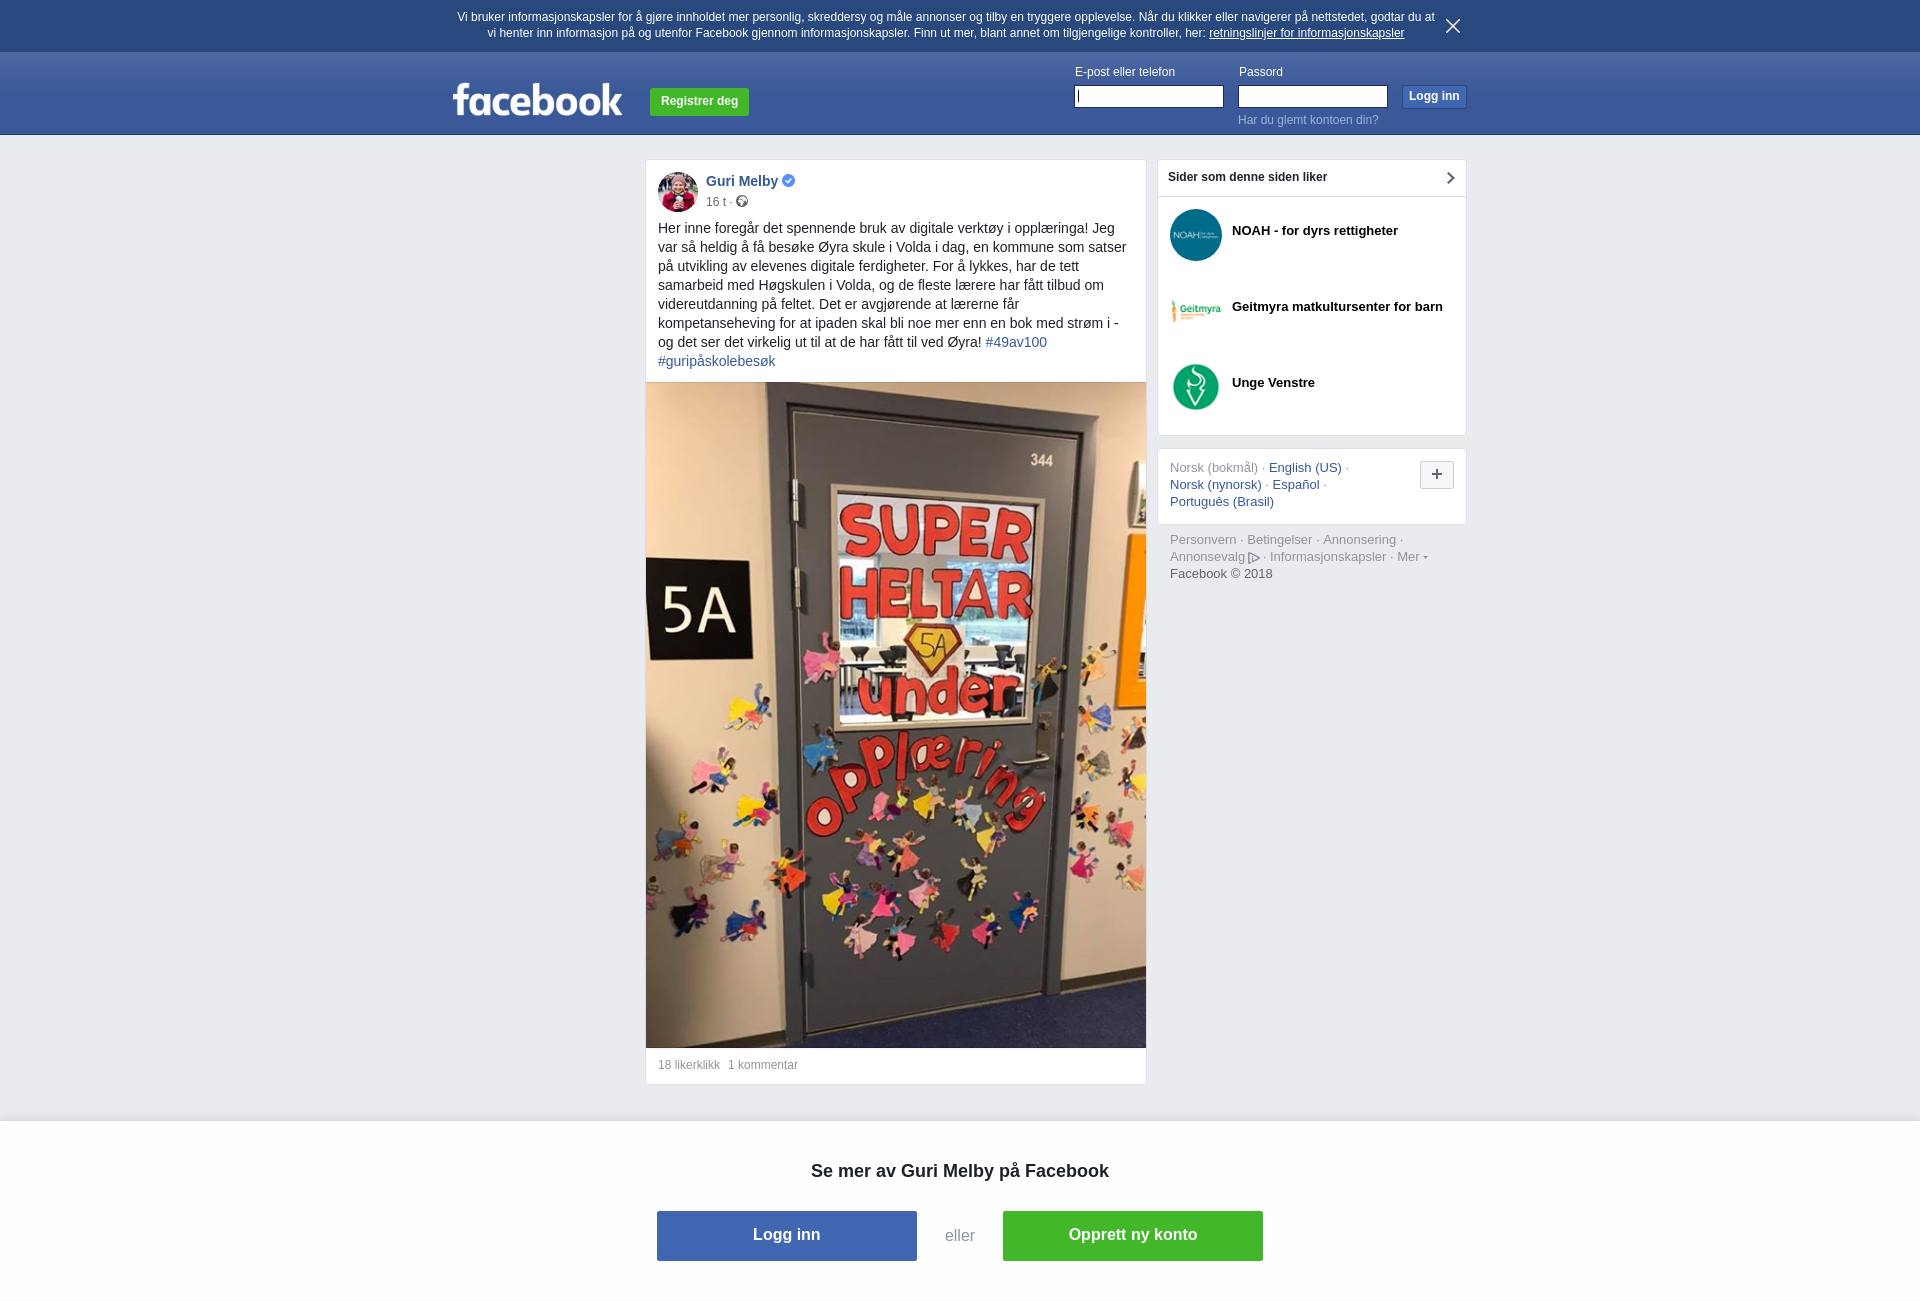Open the NOAH page logo

tap(1196, 235)
